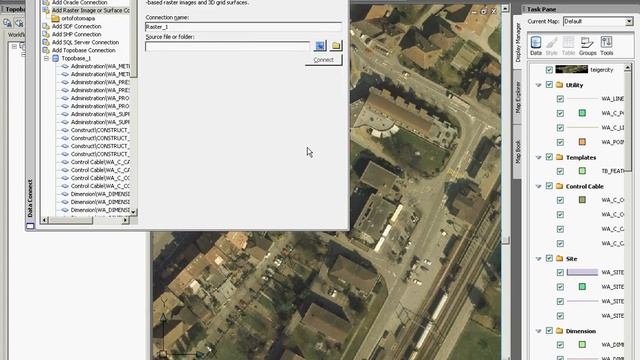
Task: Open the Style tool in Display Manager
Action: 551,45
